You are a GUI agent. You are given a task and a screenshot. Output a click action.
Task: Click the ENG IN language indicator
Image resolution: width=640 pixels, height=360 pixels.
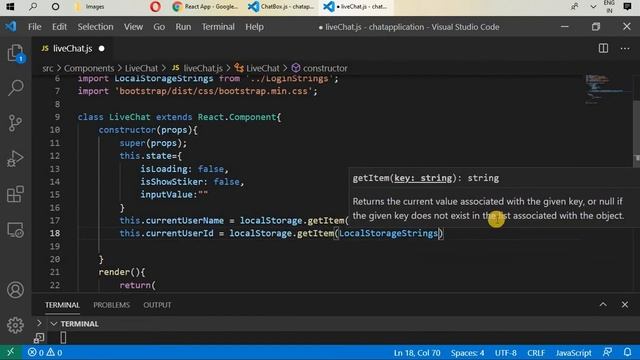[609, 7]
